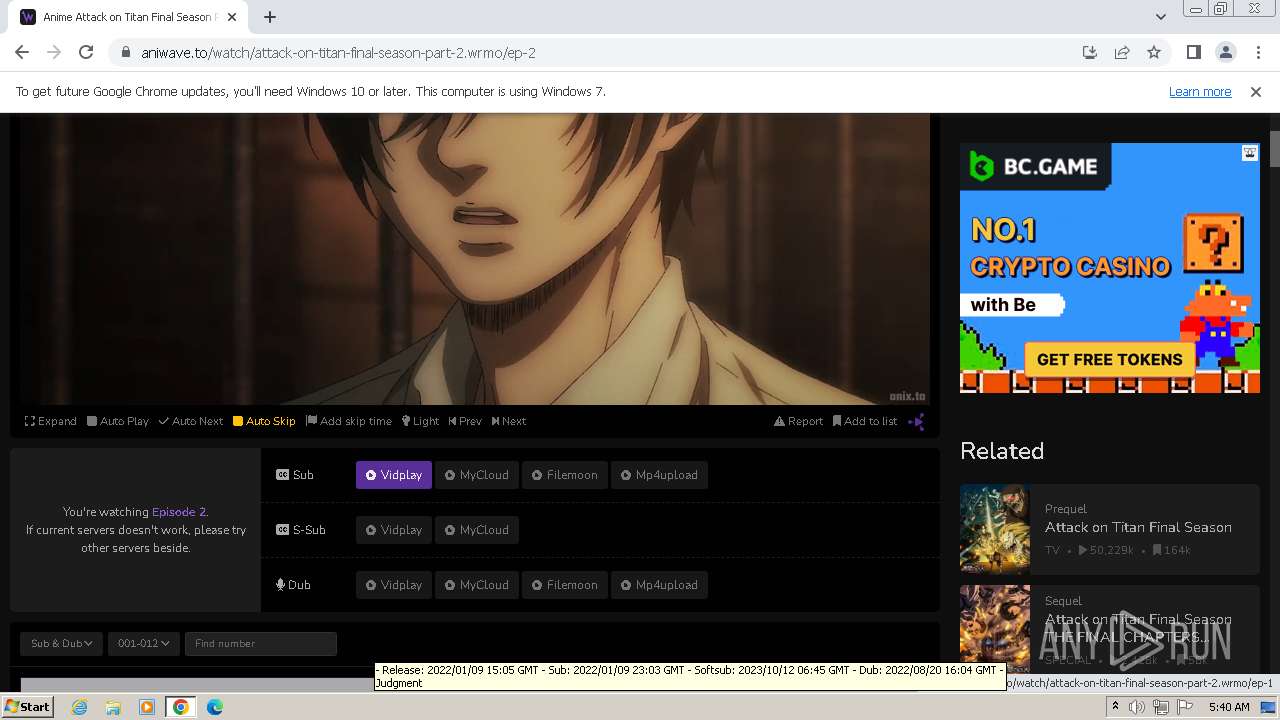Screen dimensions: 1280x720
Task: Open Windows Explorer folder on taskbar
Action: 113,707
